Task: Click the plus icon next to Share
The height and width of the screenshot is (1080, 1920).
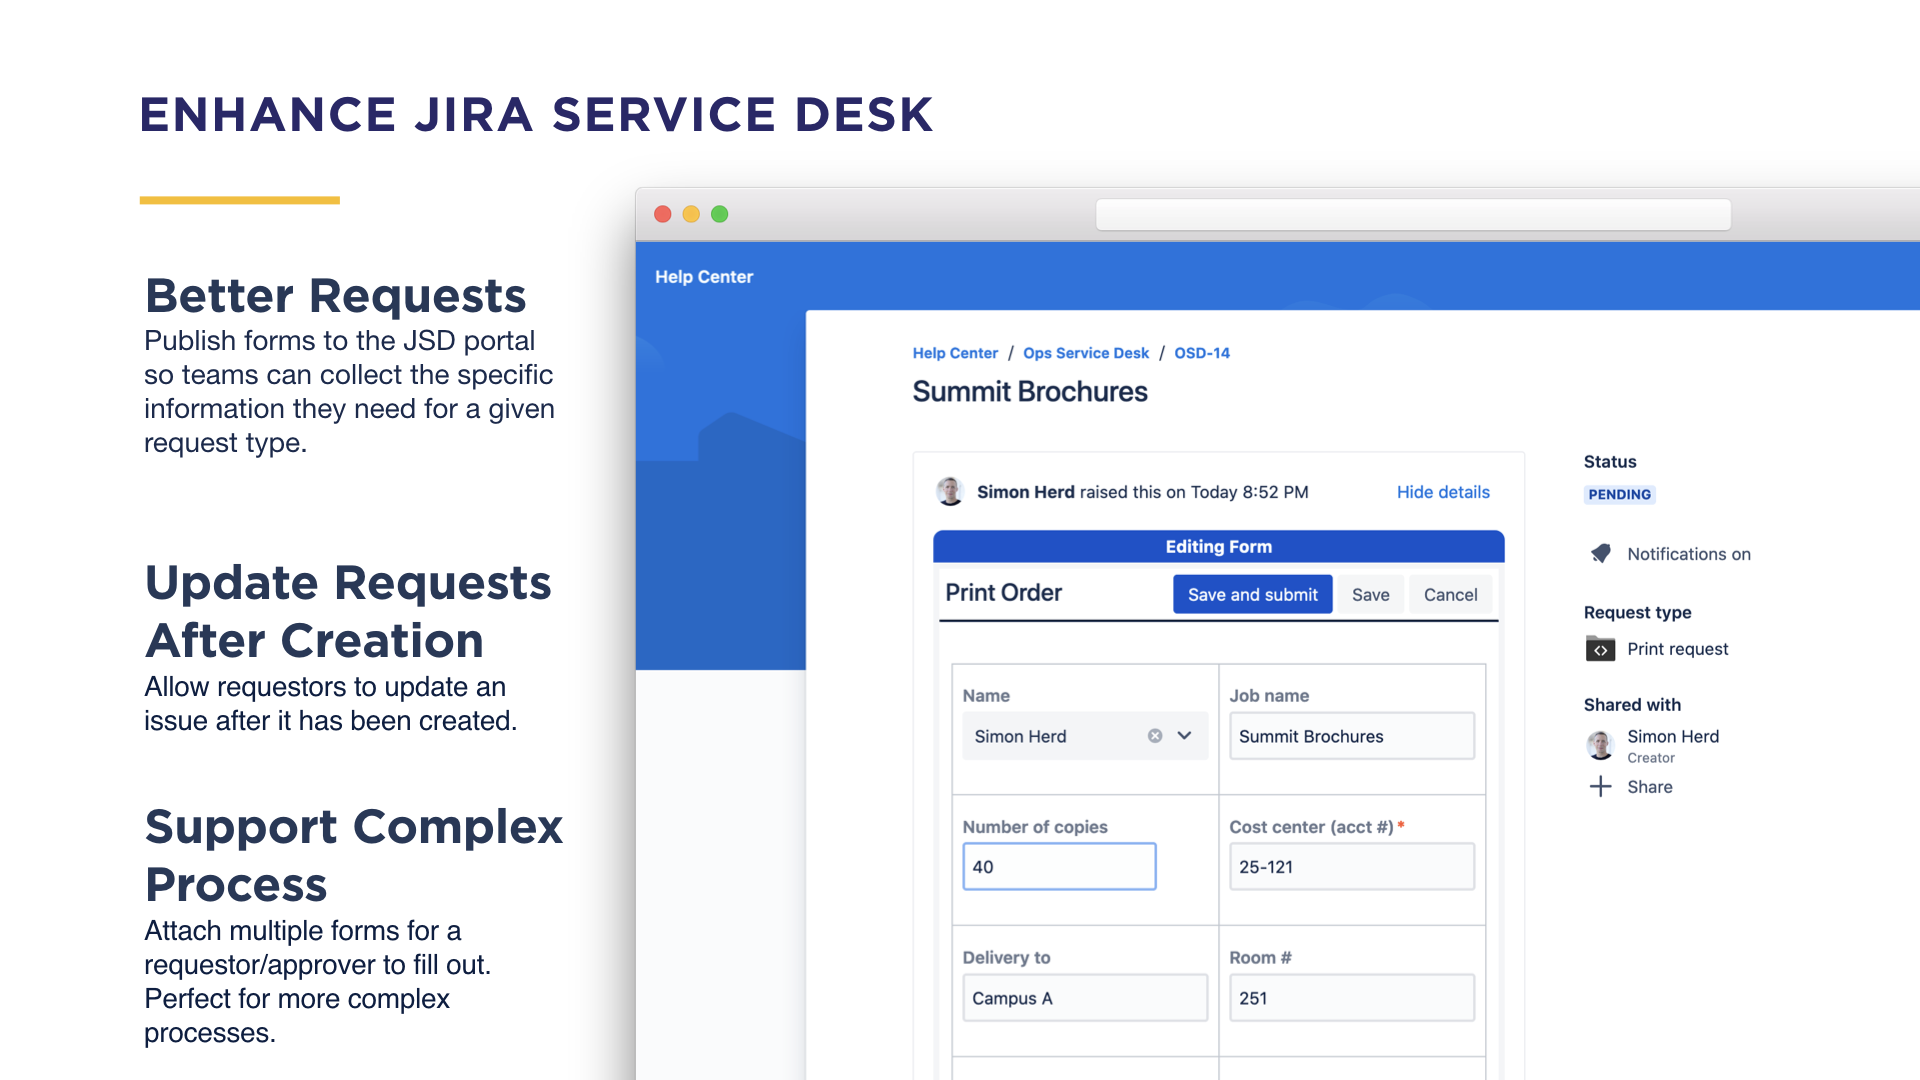Action: click(1600, 786)
